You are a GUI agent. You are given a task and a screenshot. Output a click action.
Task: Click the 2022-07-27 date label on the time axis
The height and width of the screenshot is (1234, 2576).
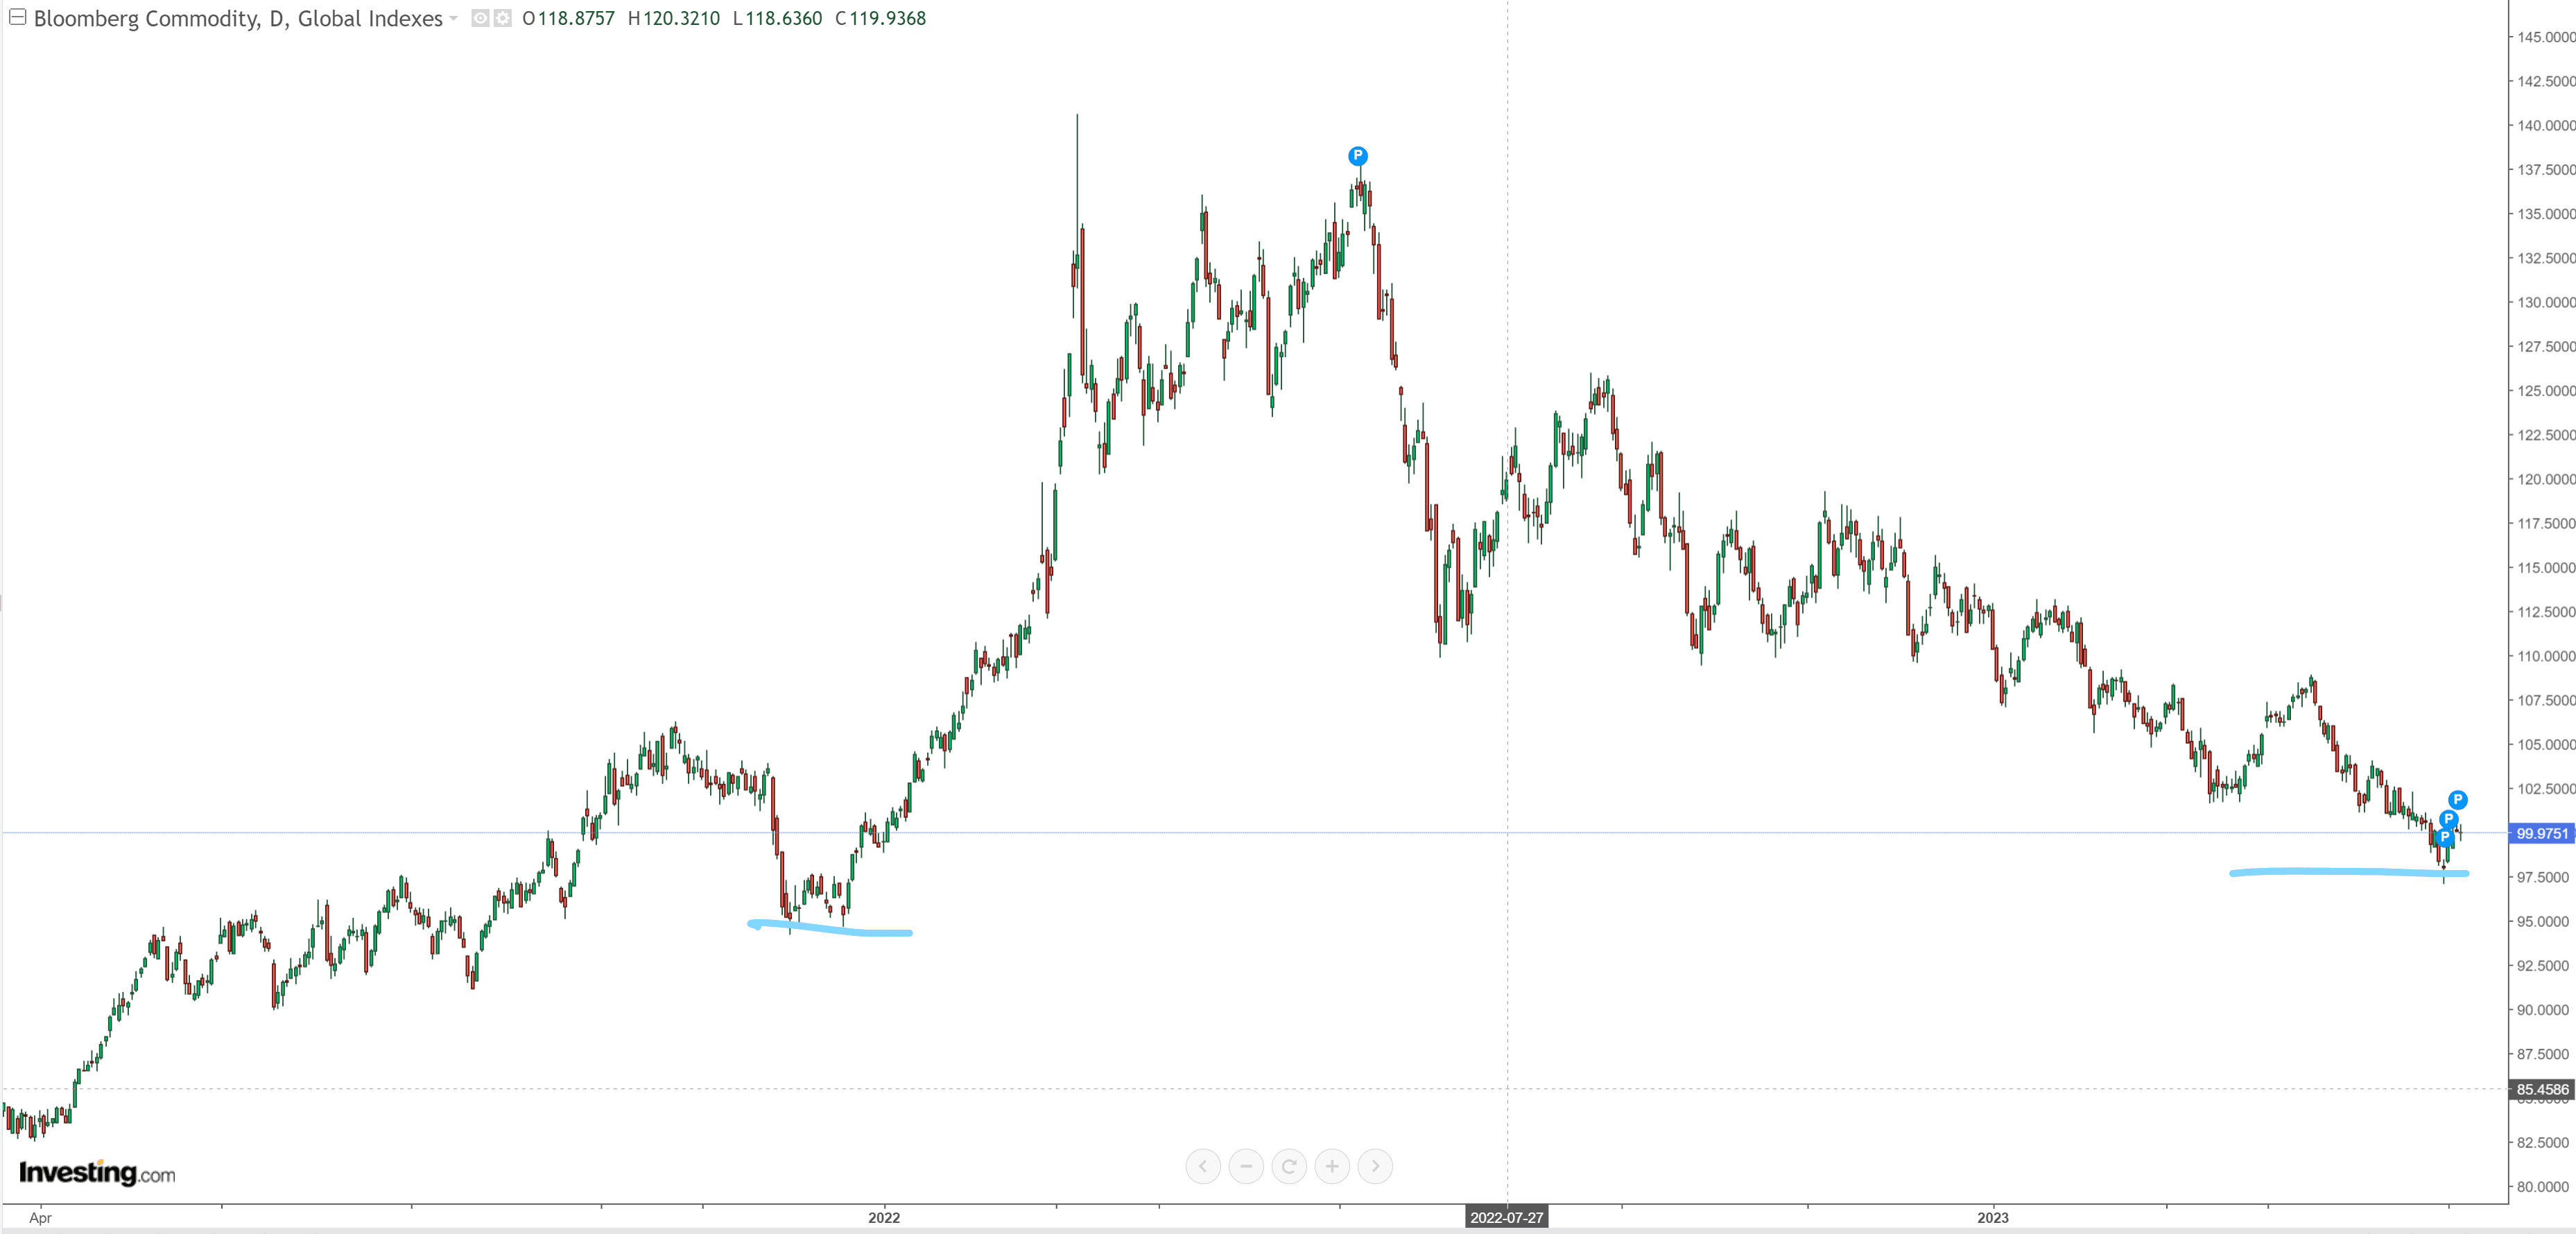(x=1506, y=1217)
